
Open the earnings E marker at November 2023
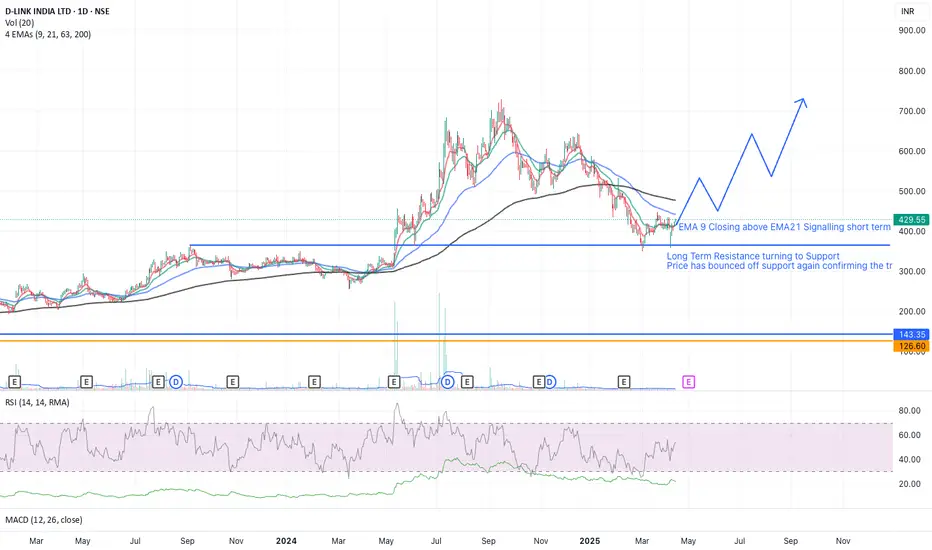pos(232,382)
